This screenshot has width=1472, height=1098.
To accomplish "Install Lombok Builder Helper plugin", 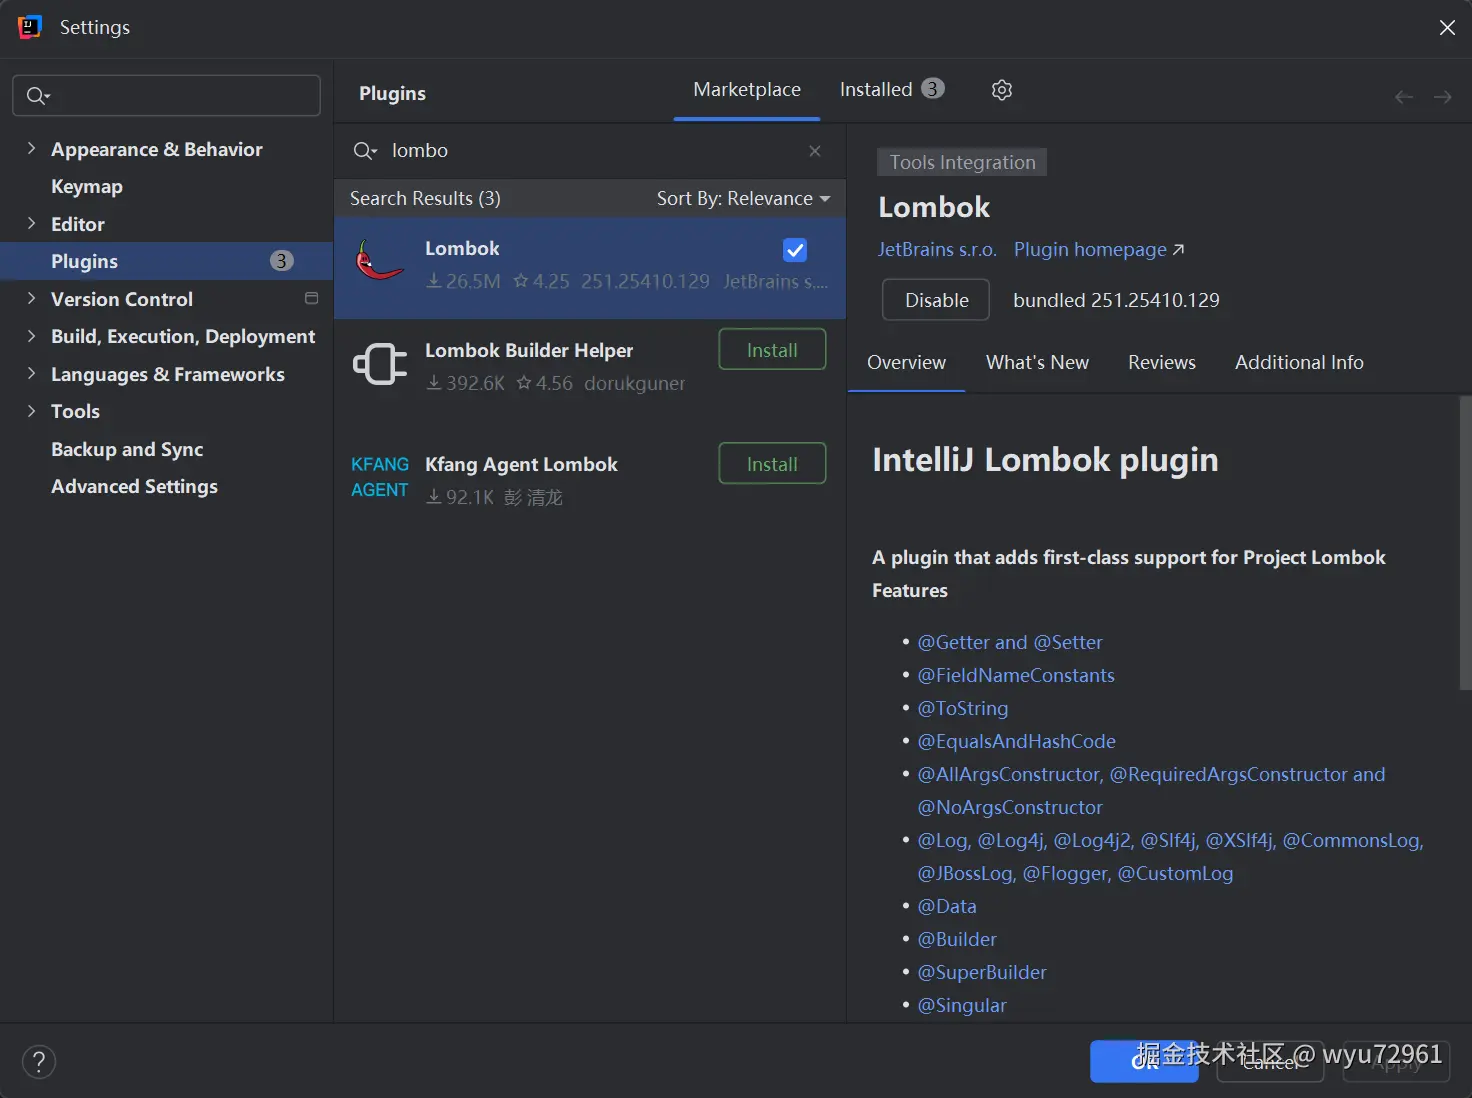I will pyautogui.click(x=772, y=350).
